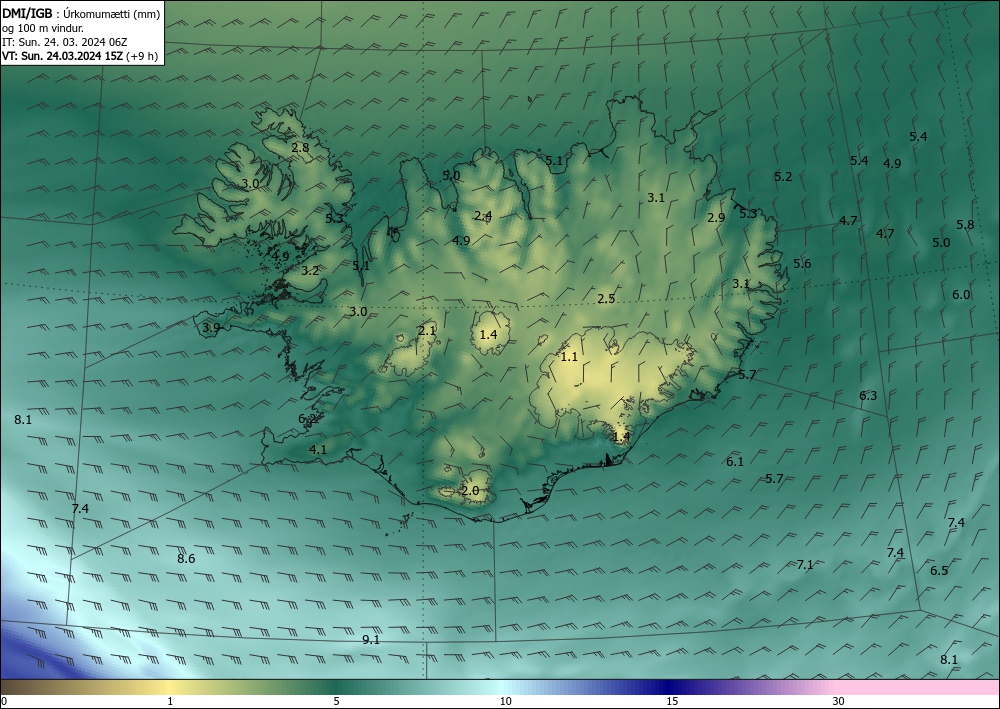
Task: Click the legend tick label "15"
Action: pos(672,701)
